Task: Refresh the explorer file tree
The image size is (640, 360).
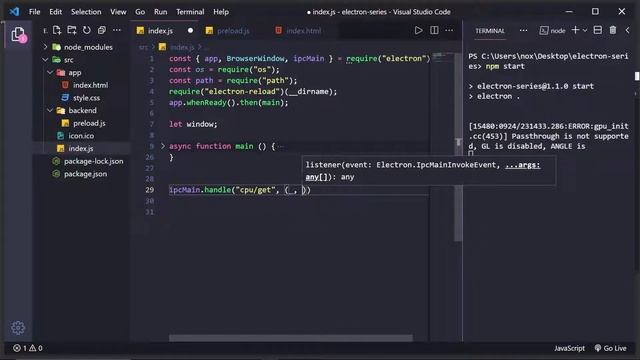Action: [87, 30]
